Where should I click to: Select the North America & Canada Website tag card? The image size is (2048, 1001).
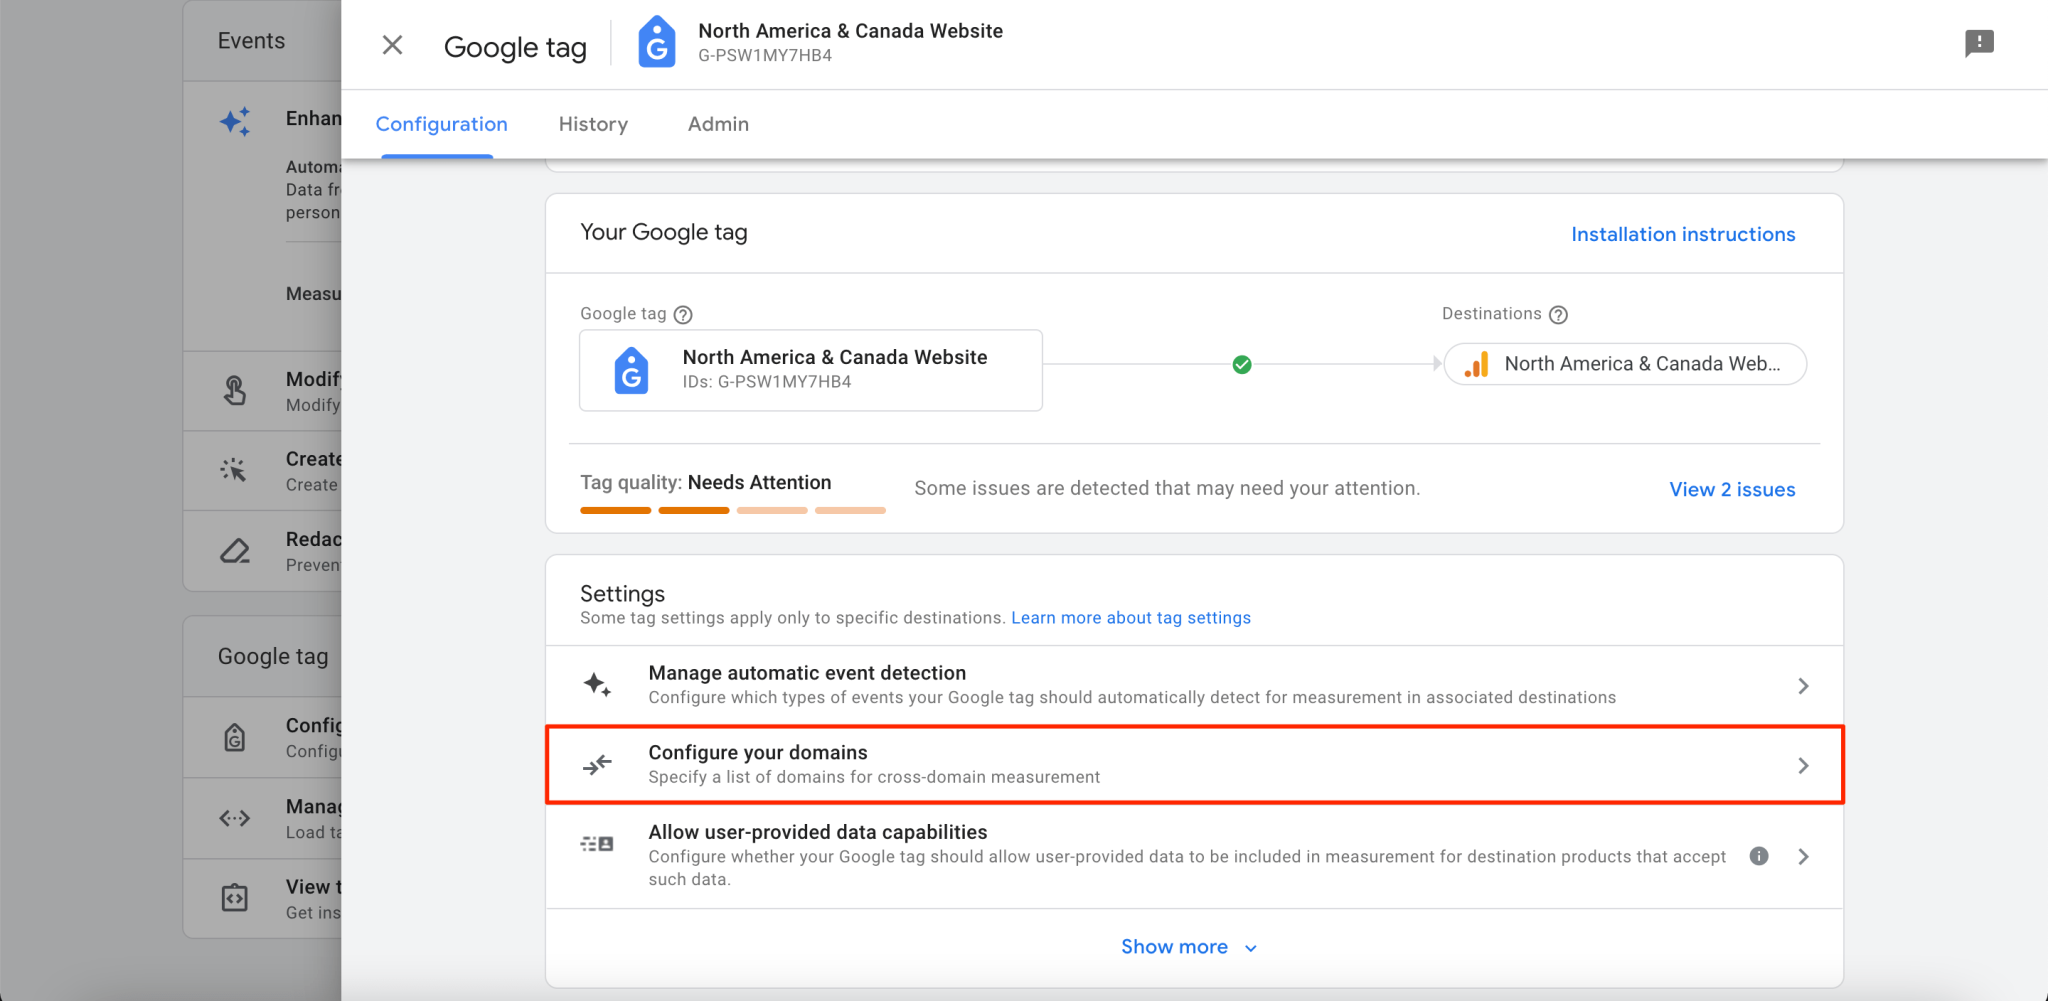pos(810,370)
